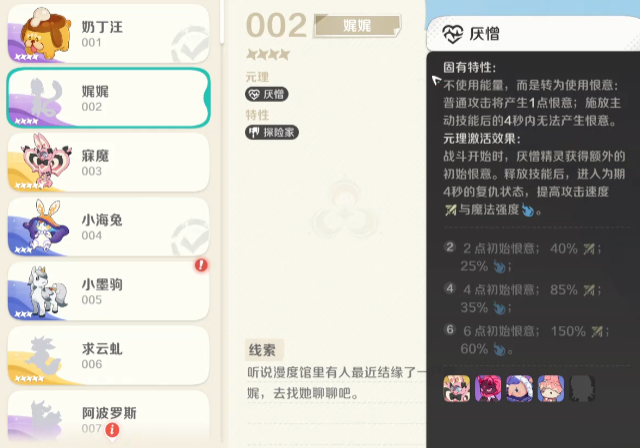The image size is (640, 448).
Task: Open the 寐魔 003 entry
Action: click(x=109, y=162)
